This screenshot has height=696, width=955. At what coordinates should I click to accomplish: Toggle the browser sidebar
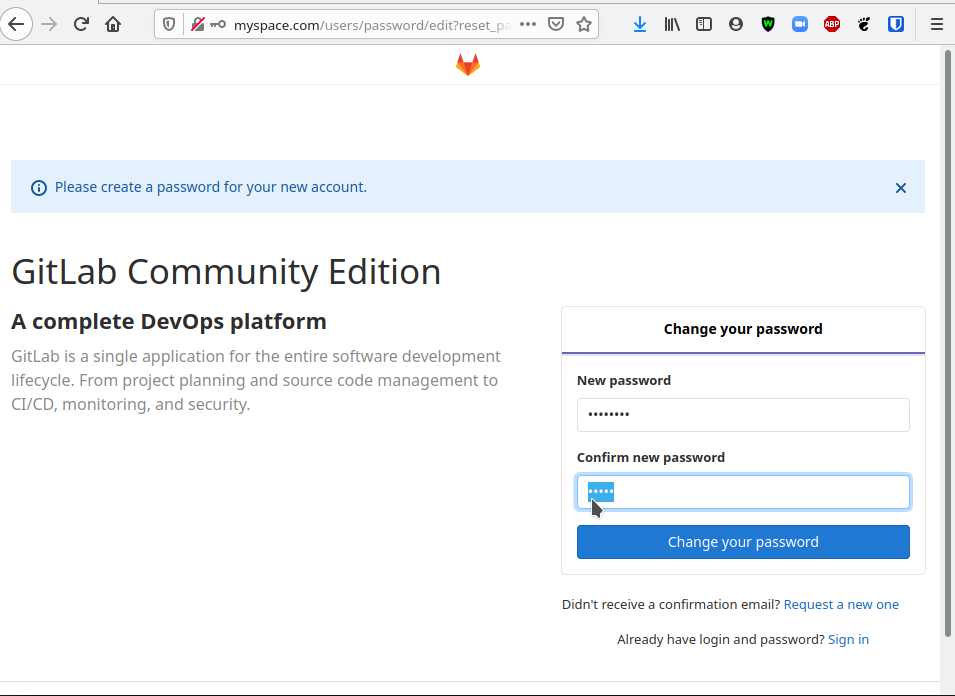(x=703, y=24)
